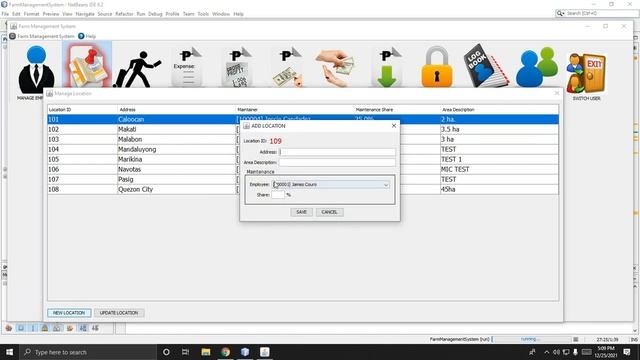Open the NetBeans Navigate menu
Viewport: 640px width, 360px height.
pos(85,14)
